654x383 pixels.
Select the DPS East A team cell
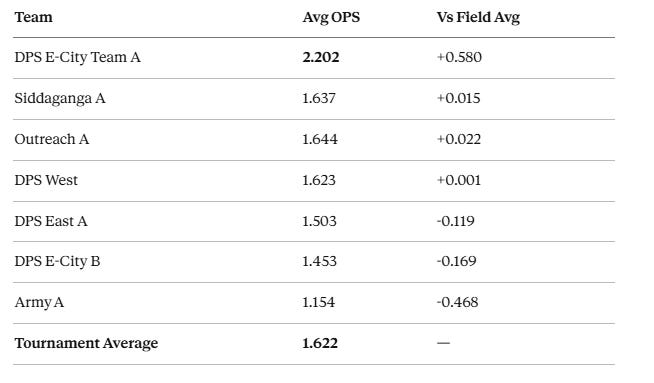click(51, 221)
